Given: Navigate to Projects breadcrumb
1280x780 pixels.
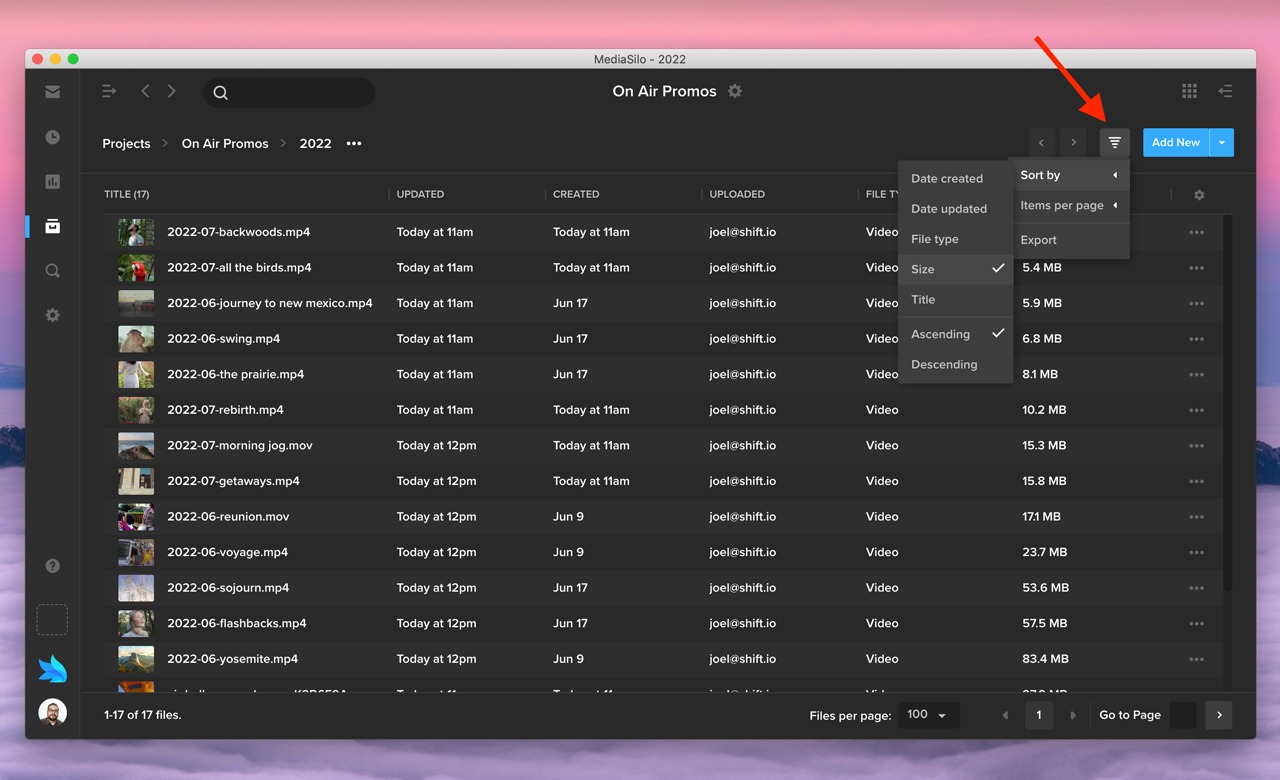Looking at the screenshot, I should click(126, 144).
